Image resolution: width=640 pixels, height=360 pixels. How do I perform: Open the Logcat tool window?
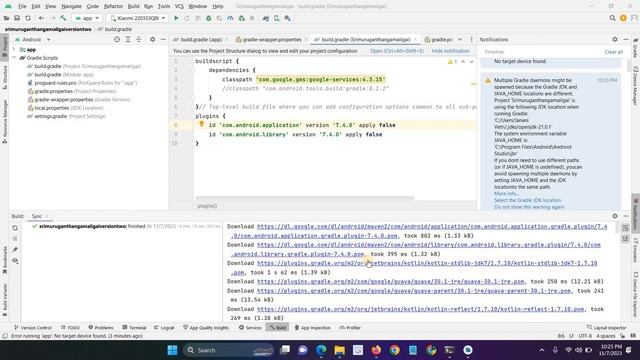click(x=164, y=327)
